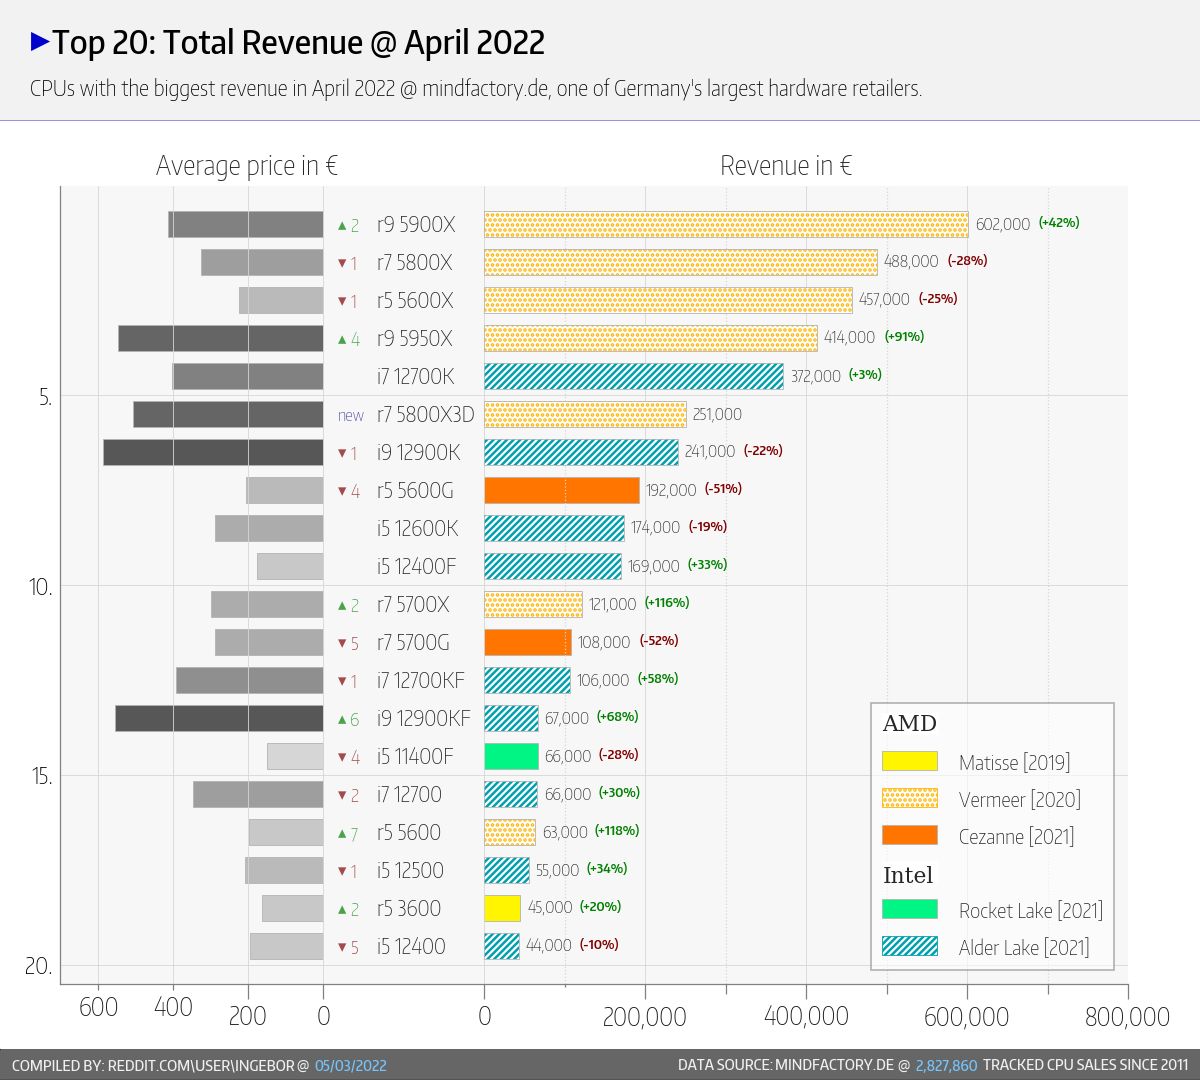Click the Rocket Lake [2021] green legend swatch
Image resolution: width=1200 pixels, height=1080 pixels.
point(910,909)
